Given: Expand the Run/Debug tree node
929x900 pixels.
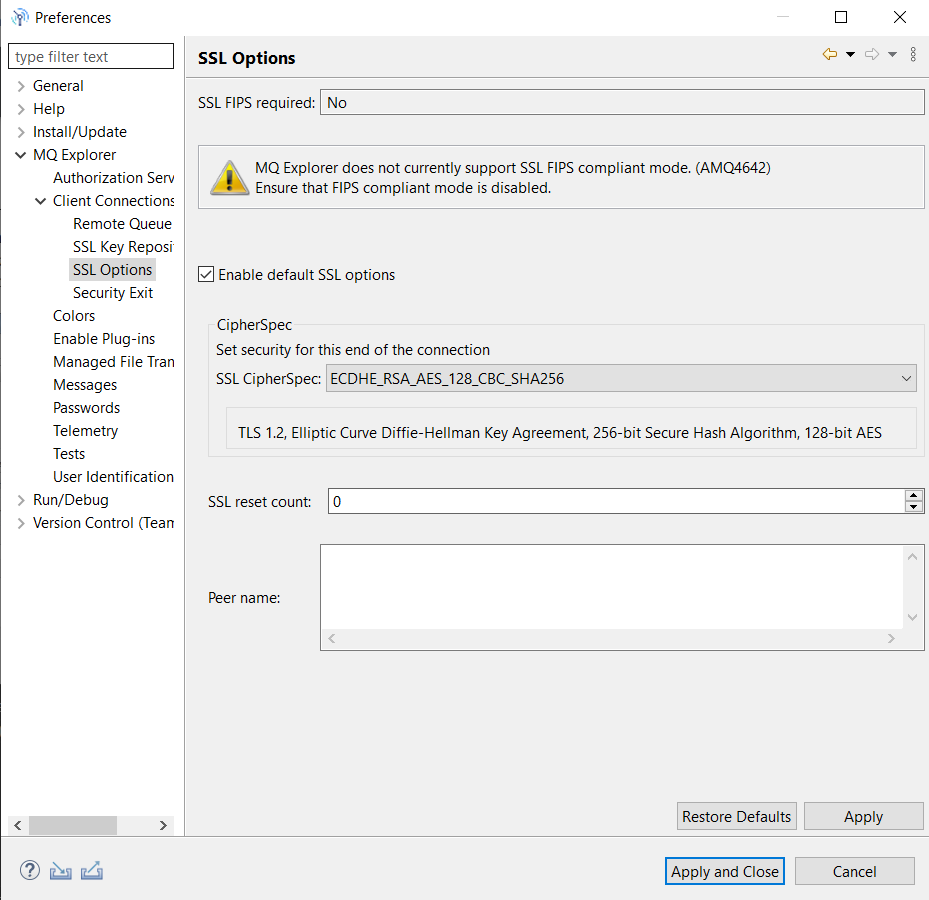Looking at the screenshot, I should pos(21,500).
